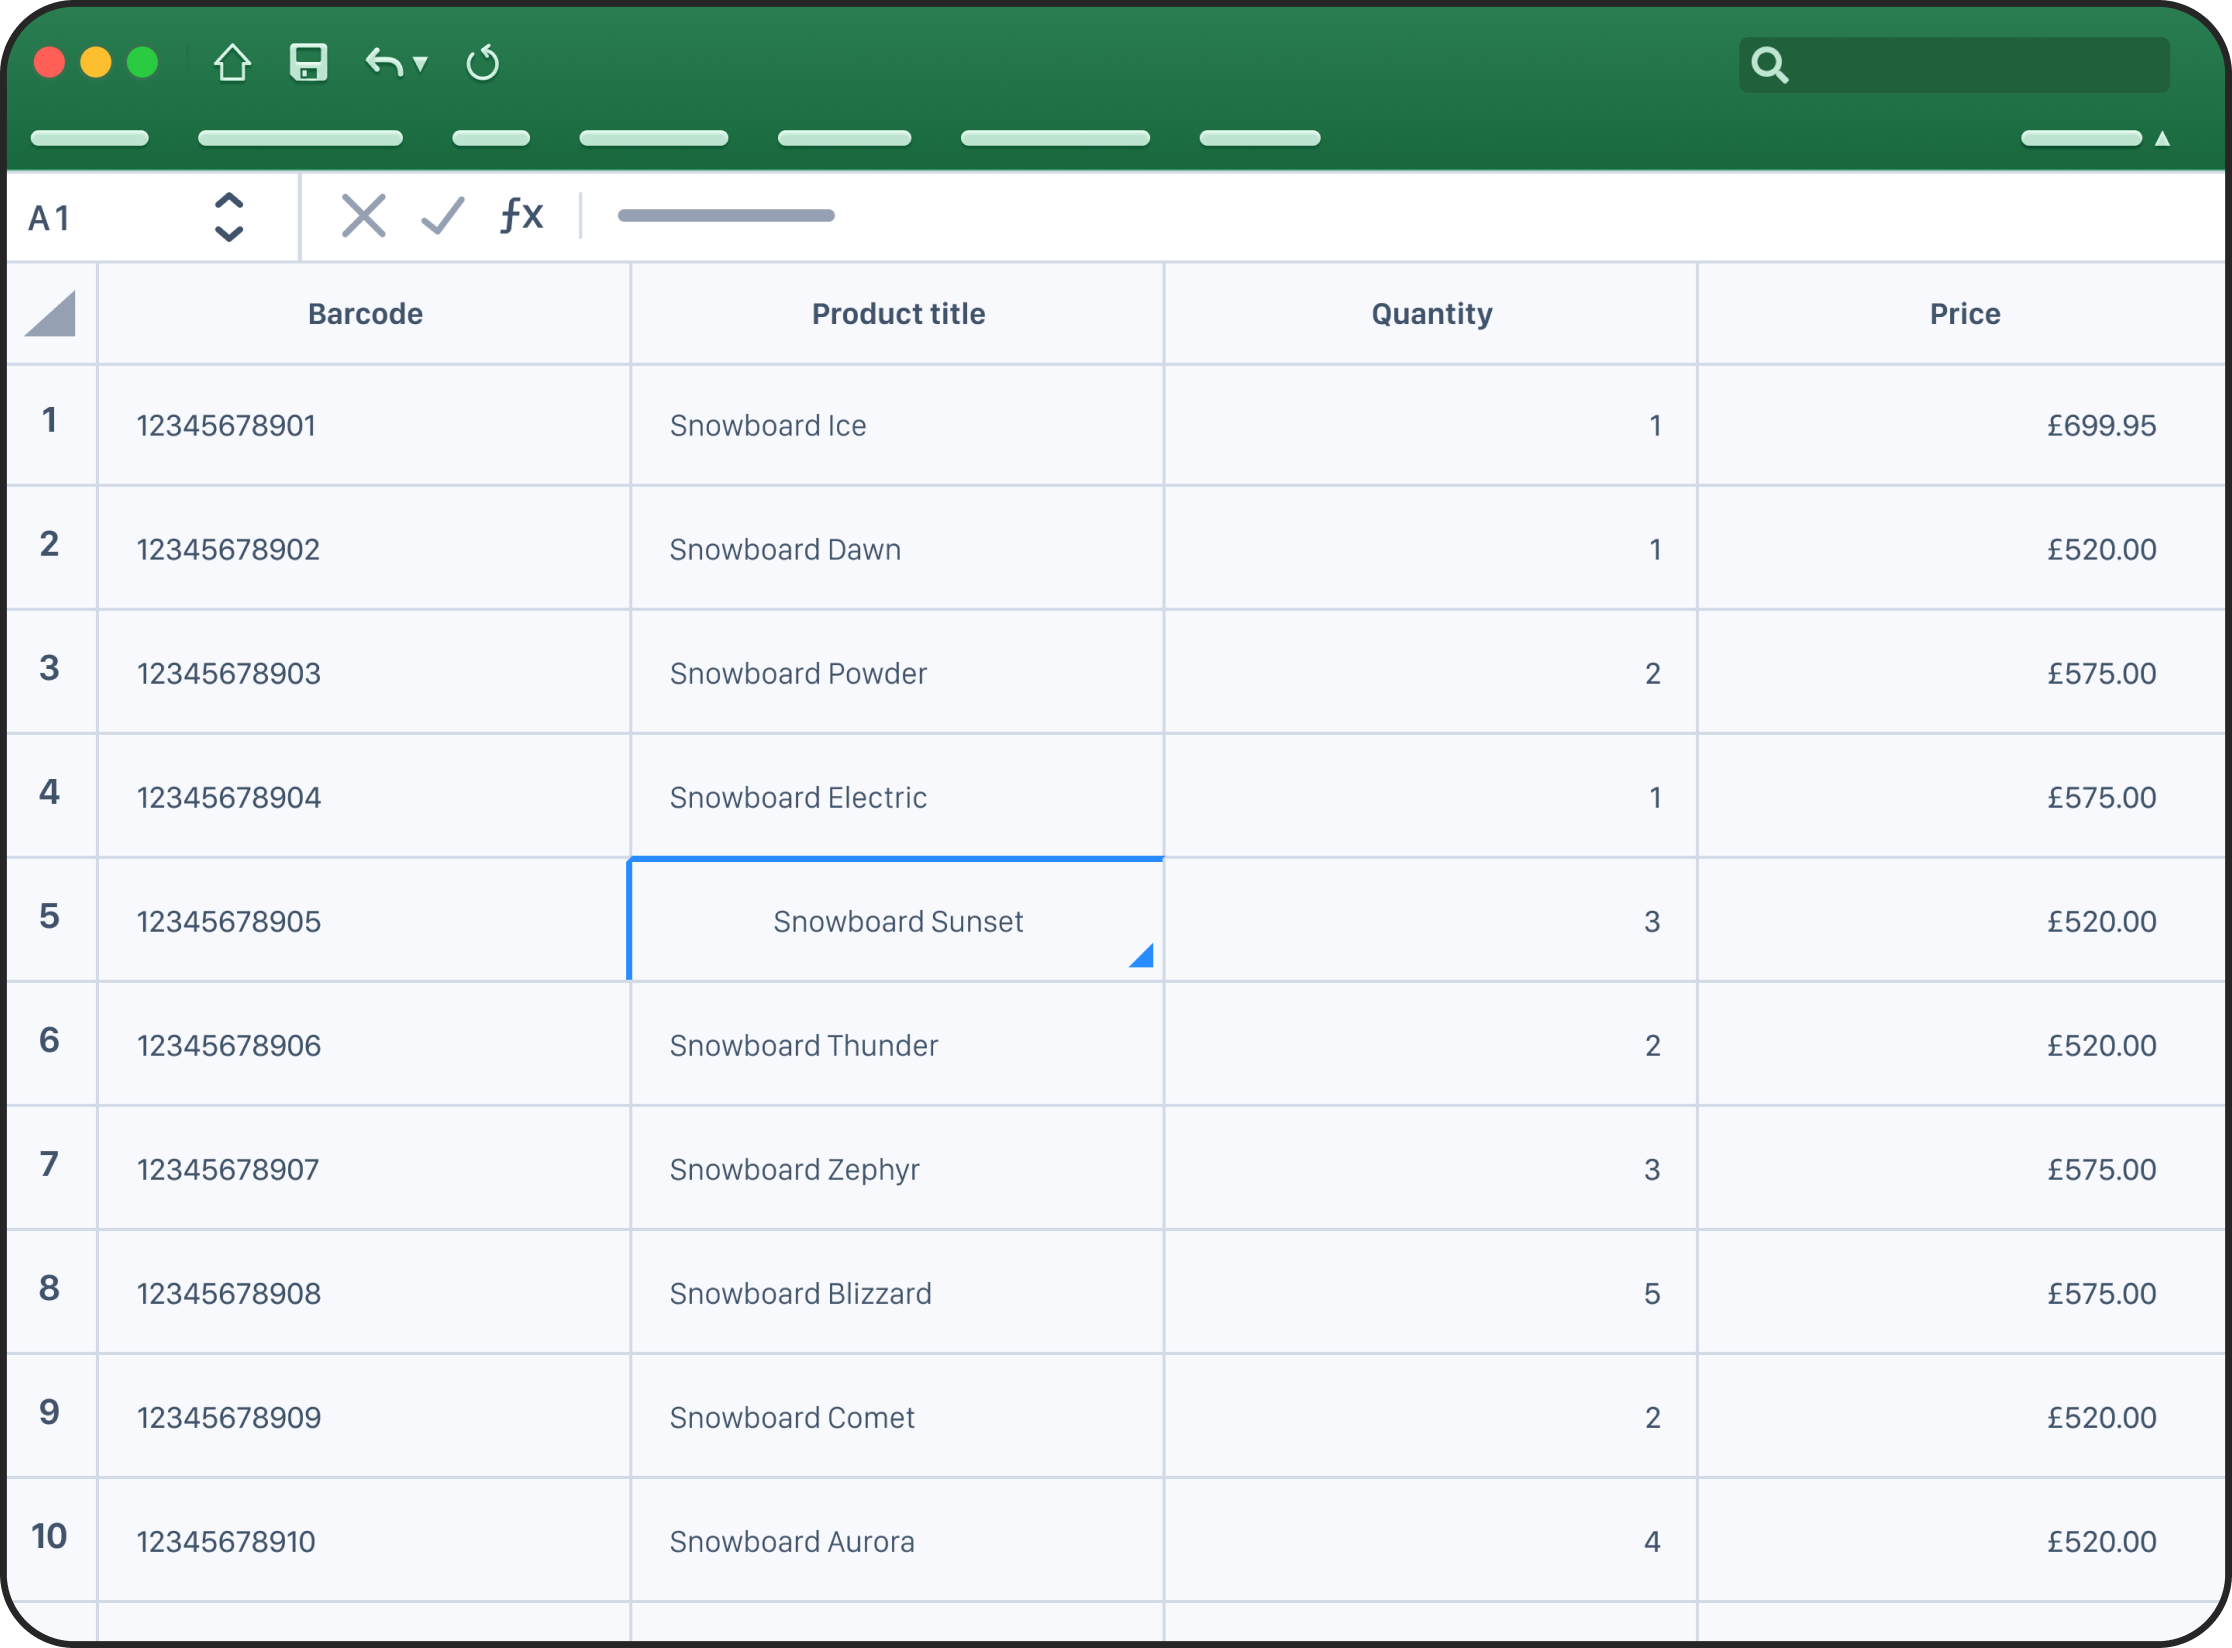Click the Name Box stepper arrows
Viewport: 2232px width, 1648px height.
point(229,216)
